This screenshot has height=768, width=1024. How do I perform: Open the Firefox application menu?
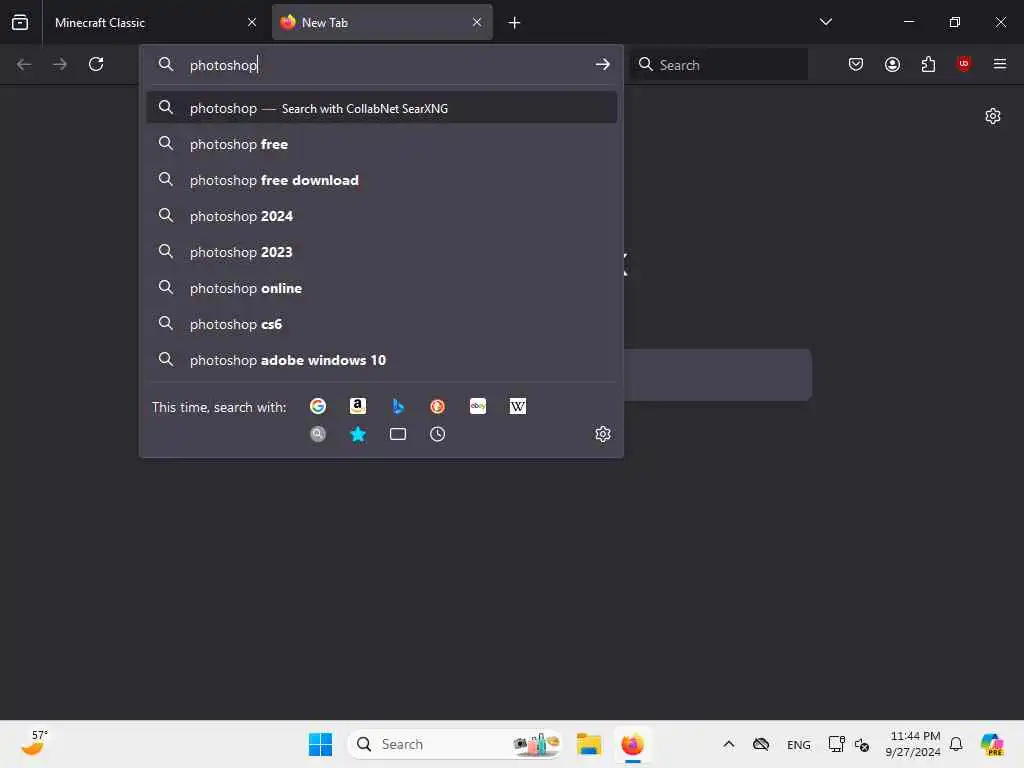click(x=999, y=64)
